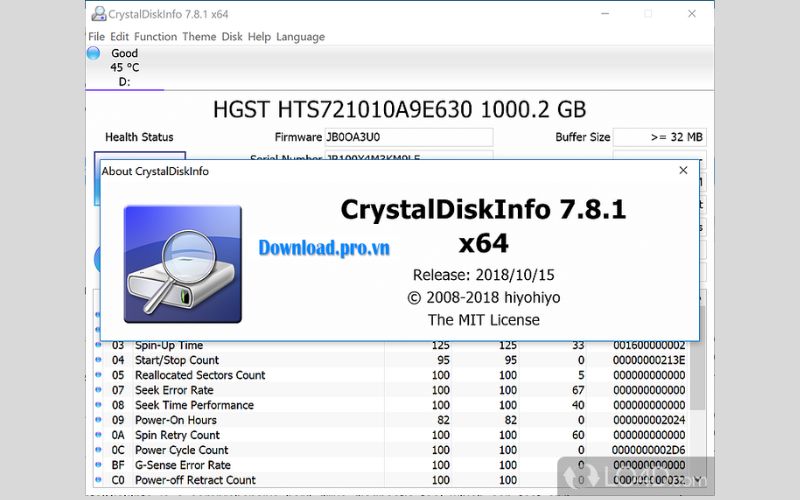This screenshot has height=500, width=800.
Task: Click the Power-On Hours status dot
Action: pos(98,420)
